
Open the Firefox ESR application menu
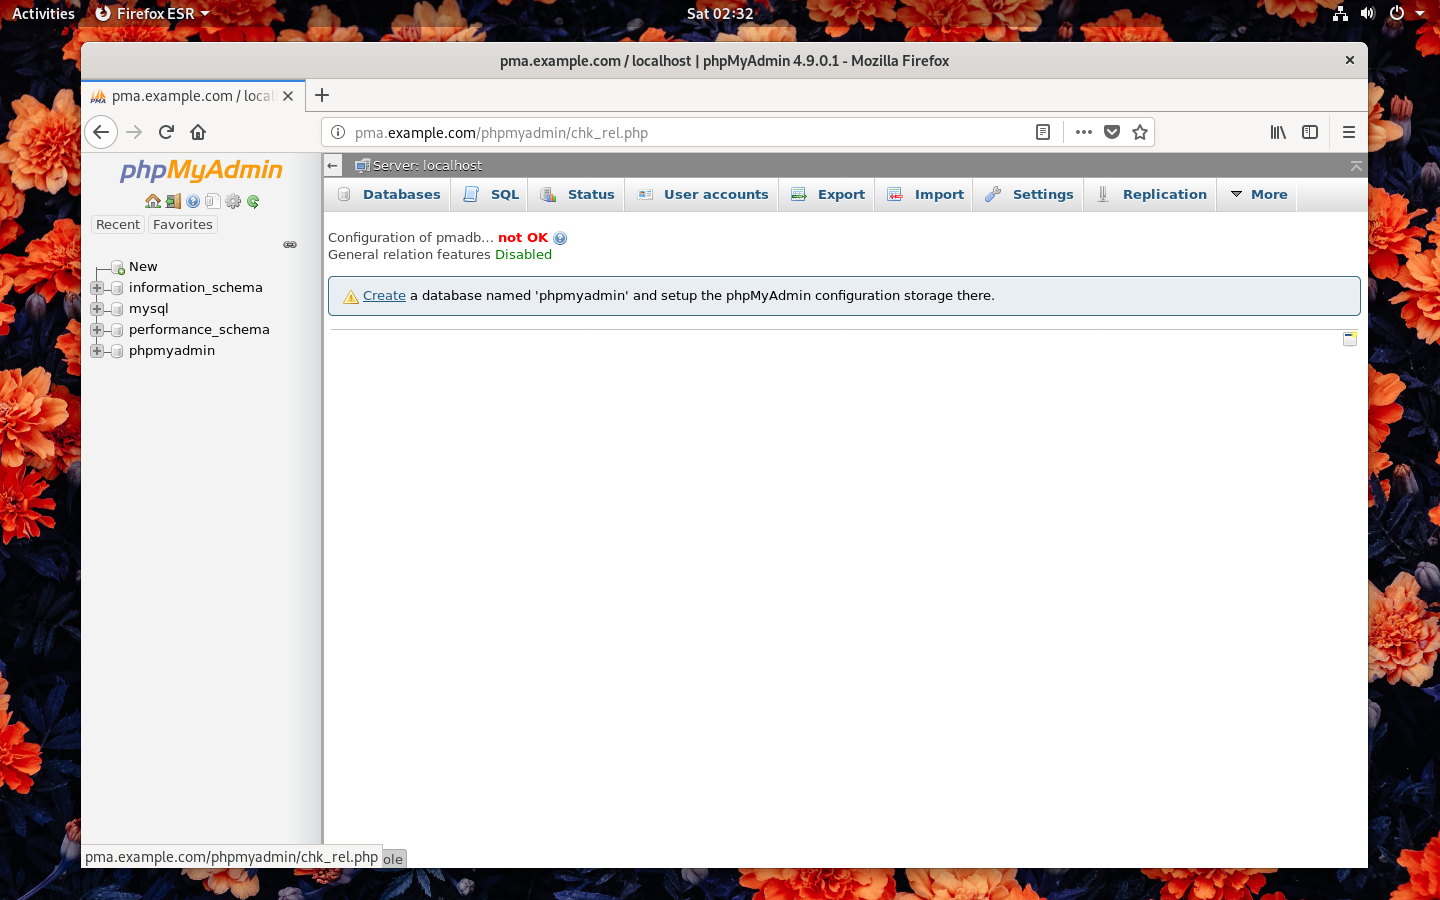click(152, 14)
